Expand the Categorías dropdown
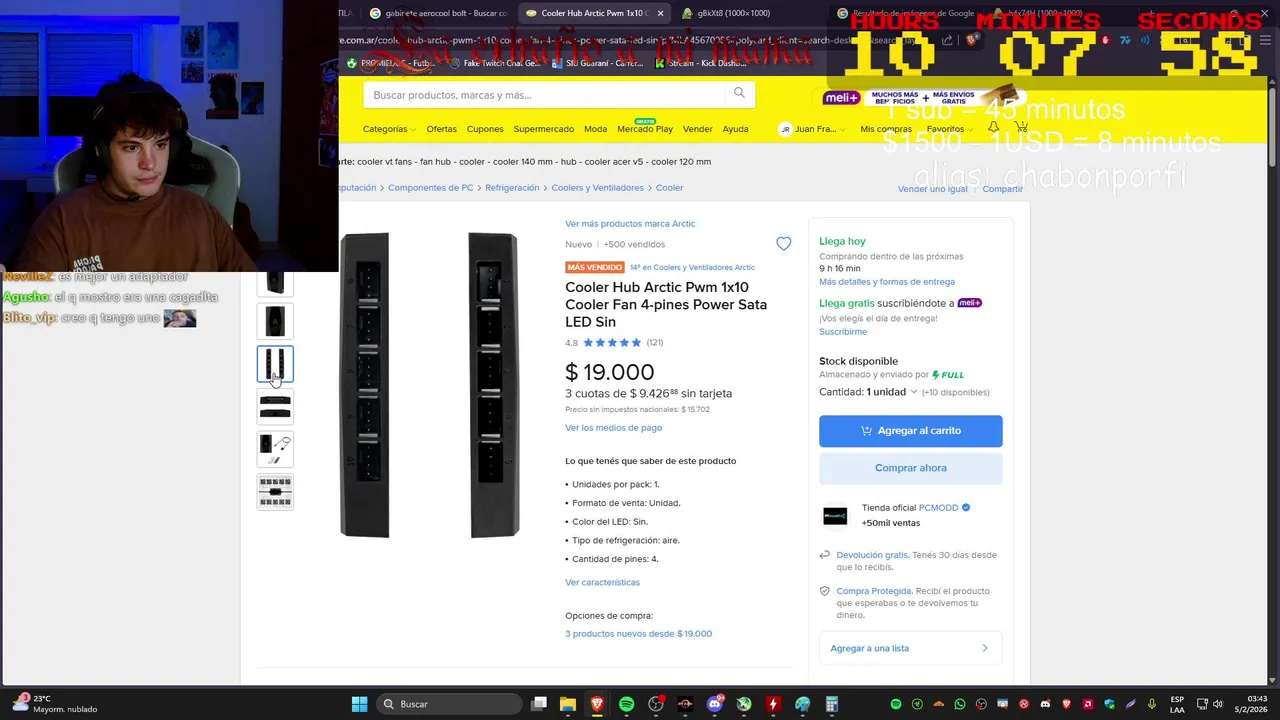Image resolution: width=1280 pixels, height=720 pixels. [x=389, y=129]
